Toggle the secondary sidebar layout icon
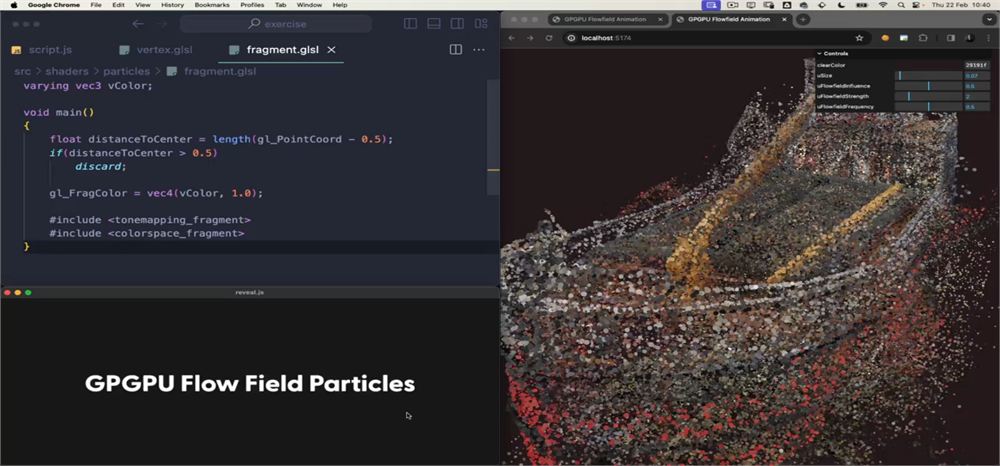Image resolution: width=1000 pixels, height=466 pixels. (x=457, y=24)
